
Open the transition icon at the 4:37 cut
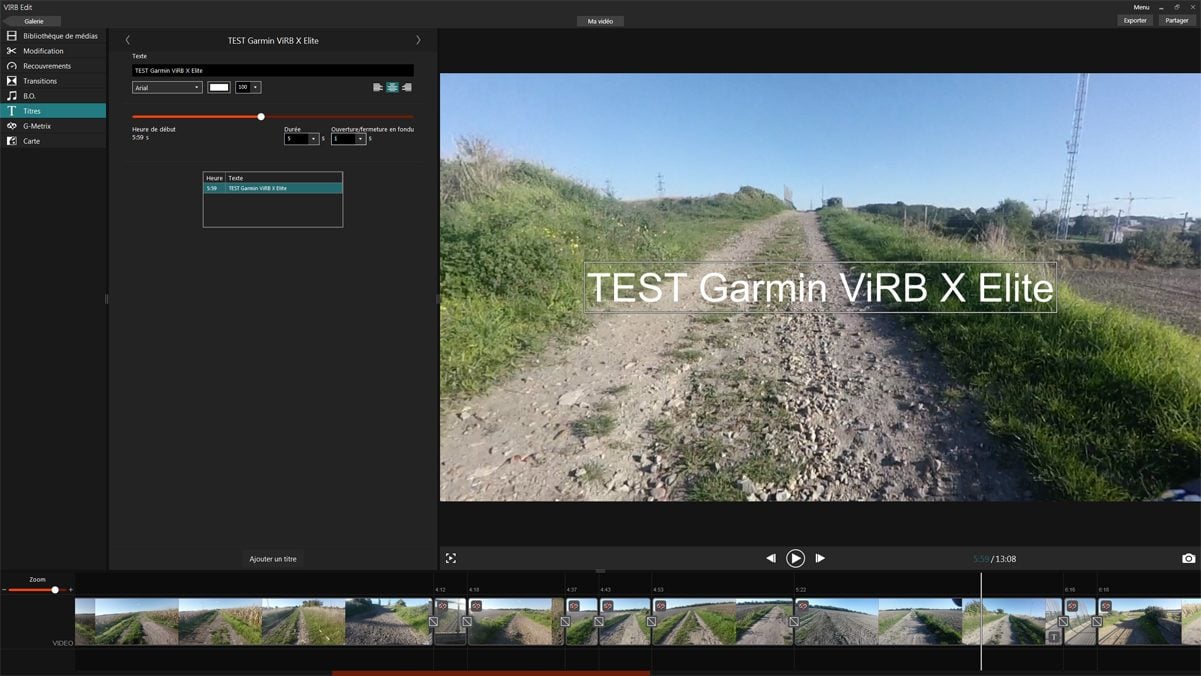(x=565, y=622)
